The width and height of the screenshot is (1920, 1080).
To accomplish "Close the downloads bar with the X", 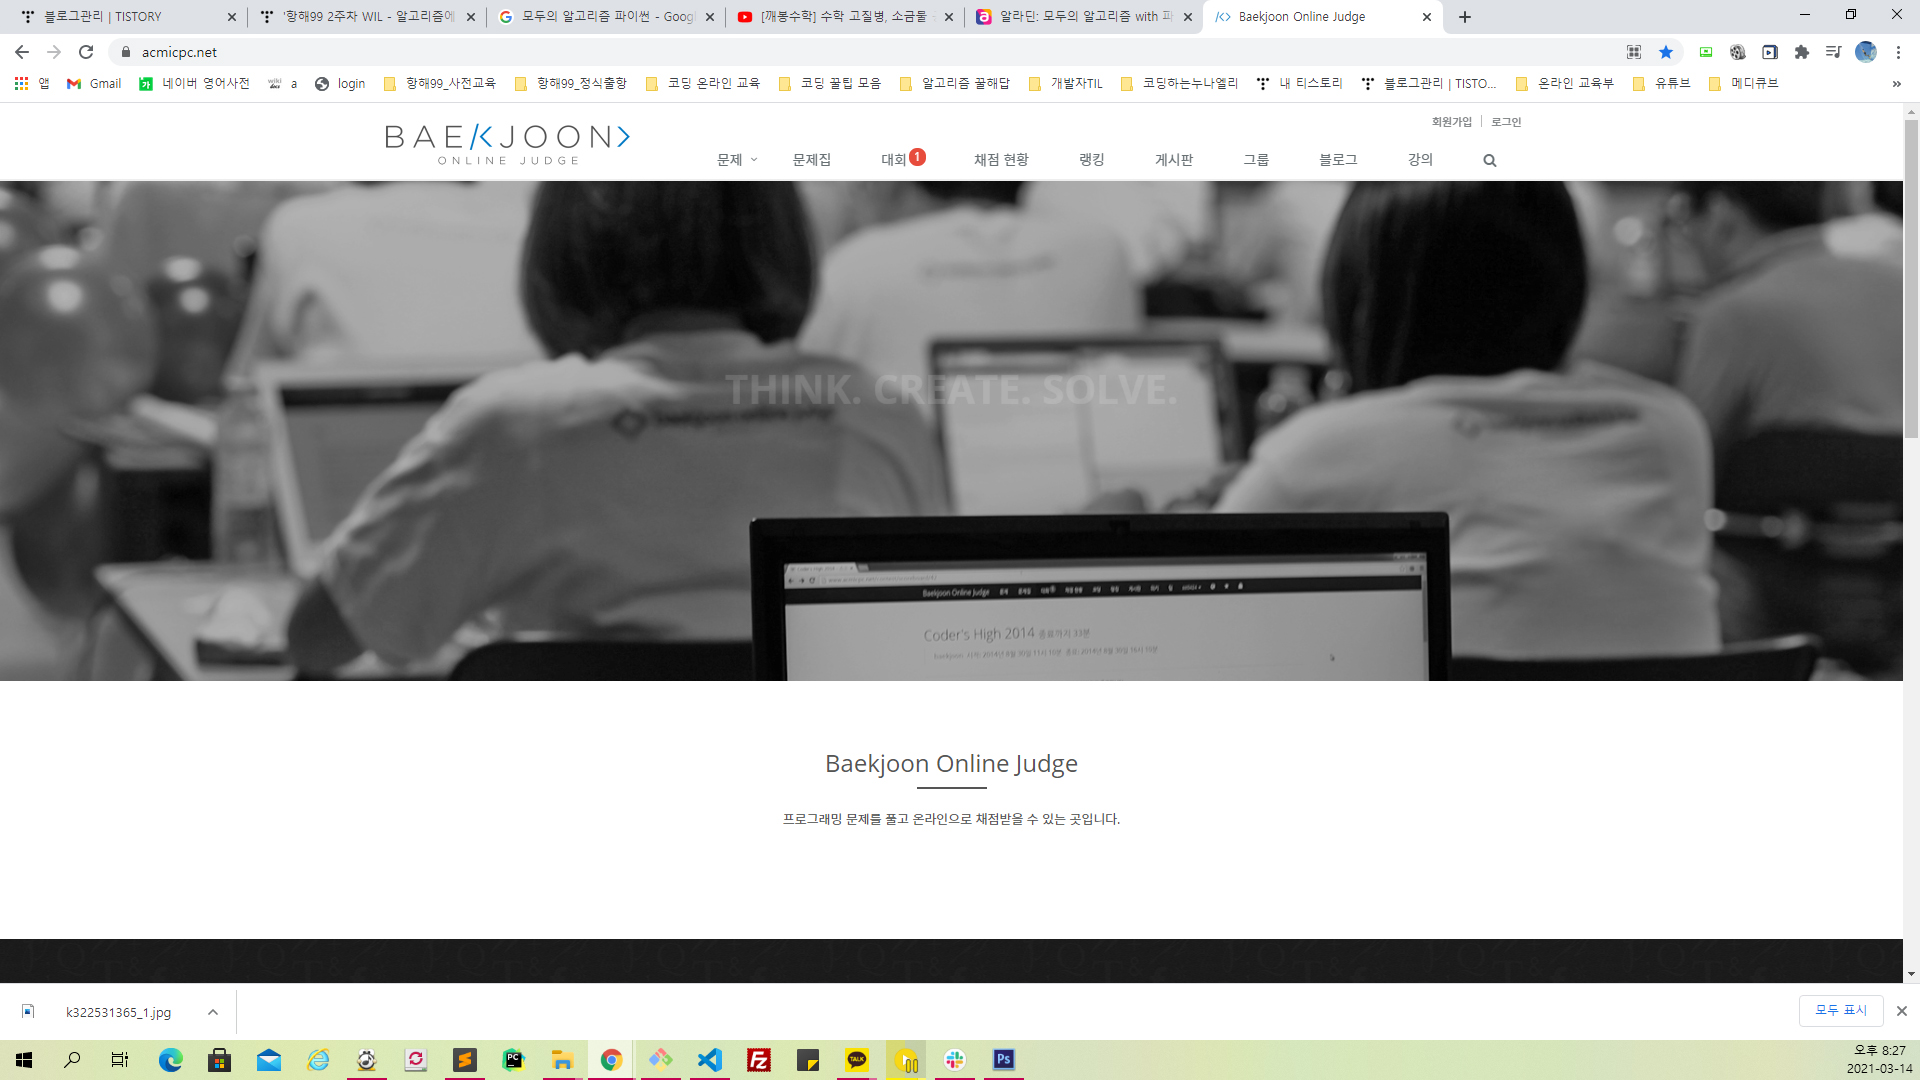I will (1902, 1011).
